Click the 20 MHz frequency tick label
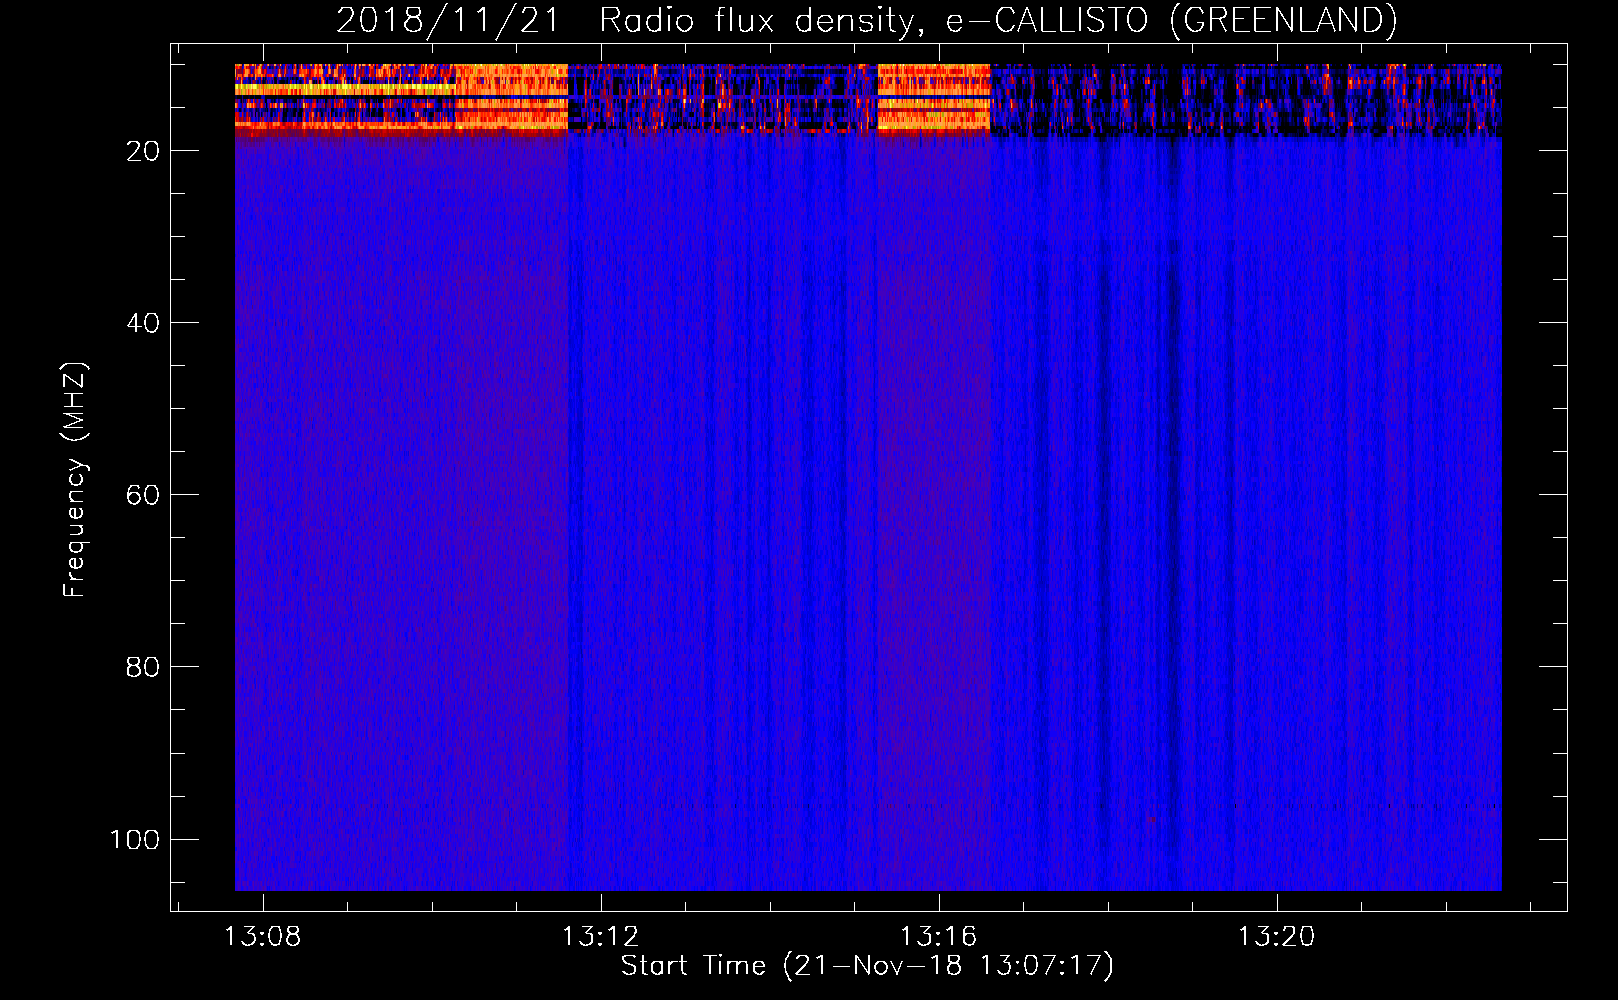This screenshot has width=1618, height=1000. (x=143, y=151)
